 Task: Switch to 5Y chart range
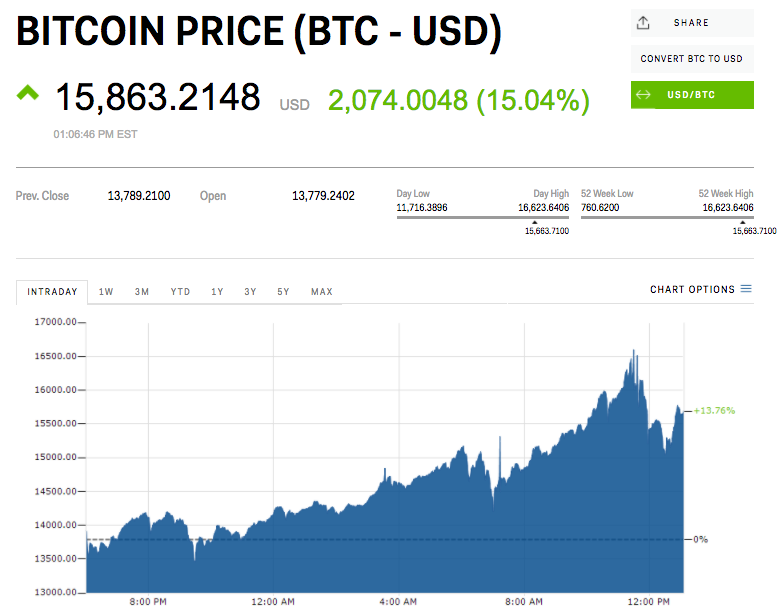283,292
